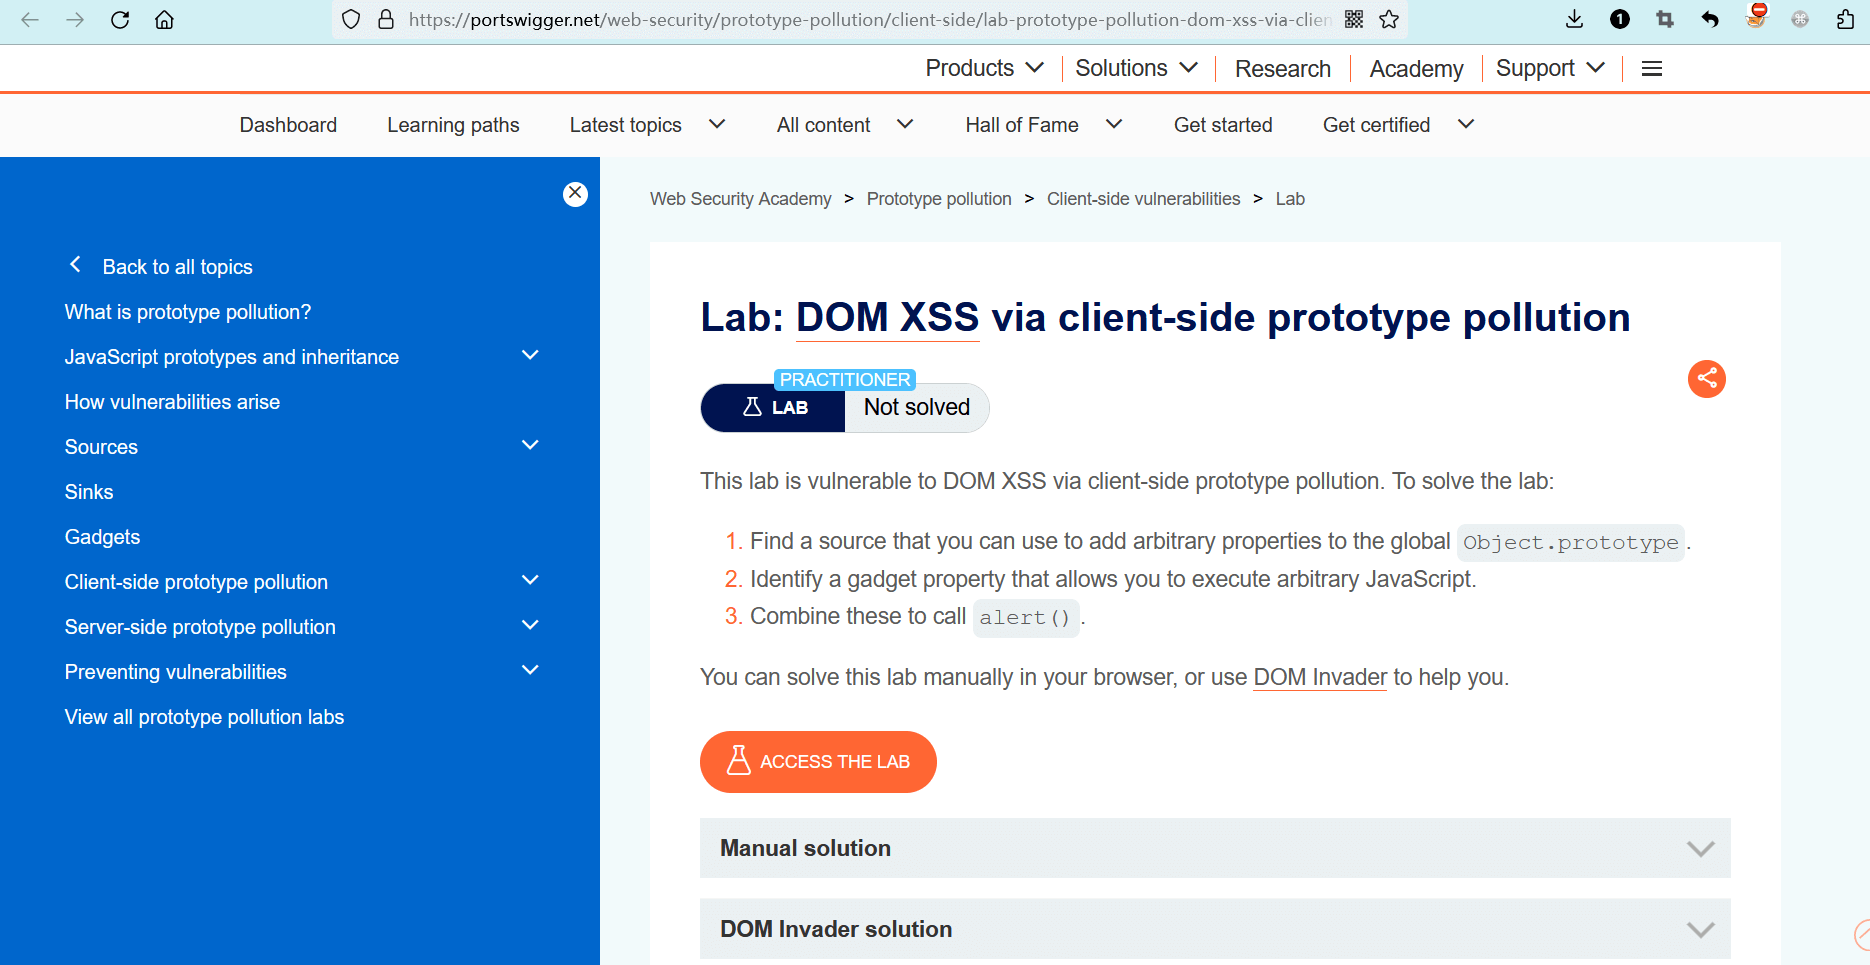
Task: Open the Get started page
Action: pos(1223,125)
